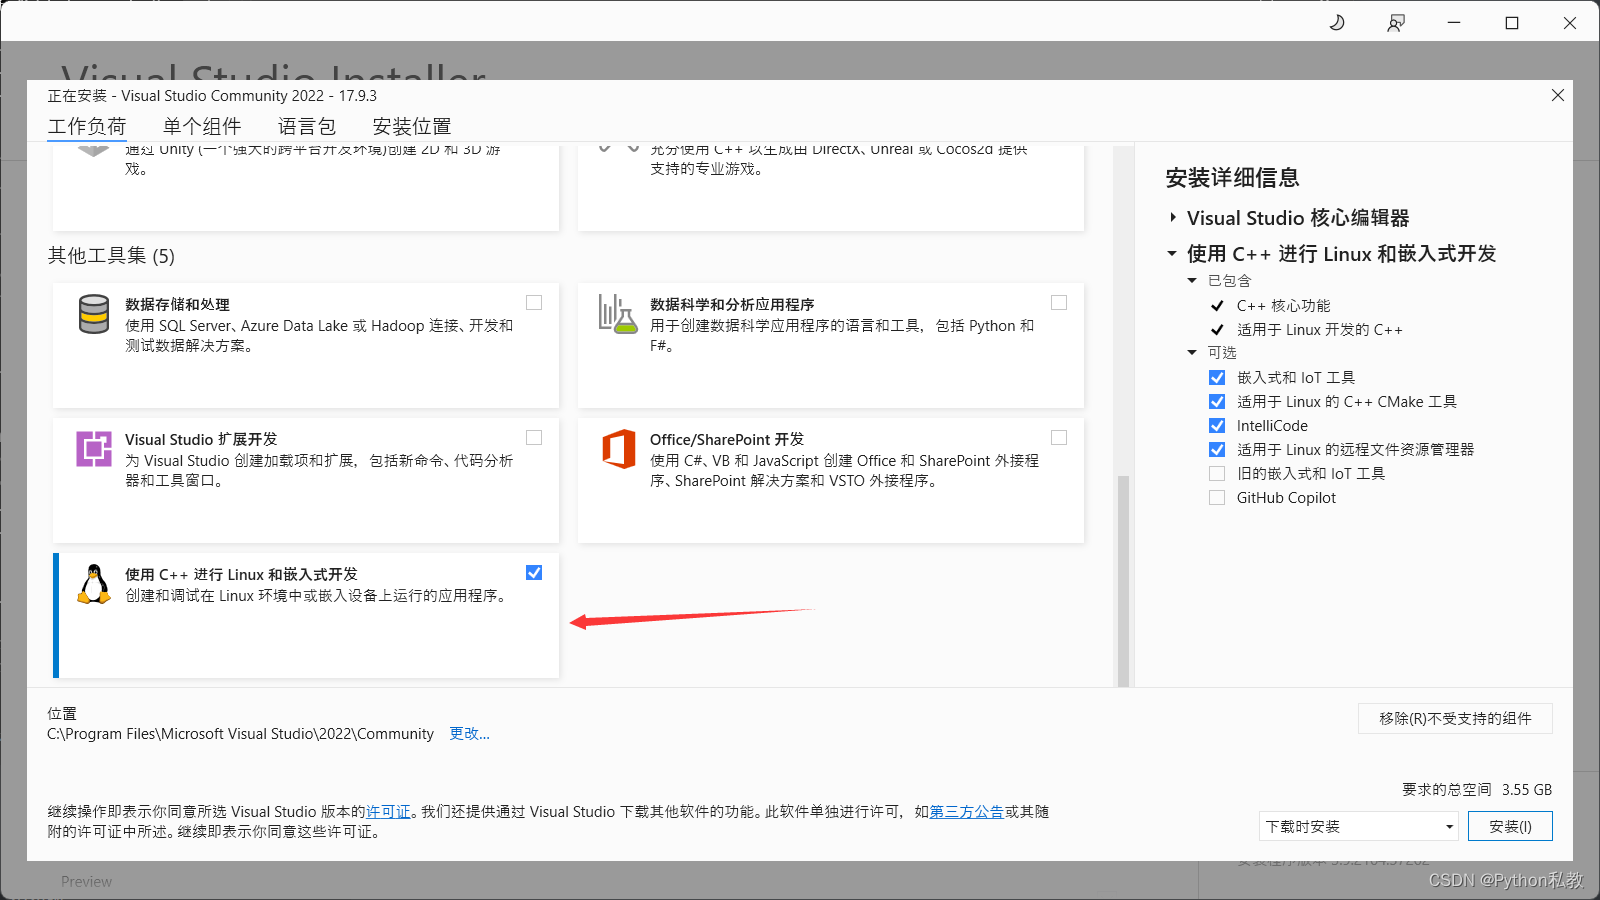Close the installer workload dialog
The image size is (1600, 900).
click(x=1557, y=95)
